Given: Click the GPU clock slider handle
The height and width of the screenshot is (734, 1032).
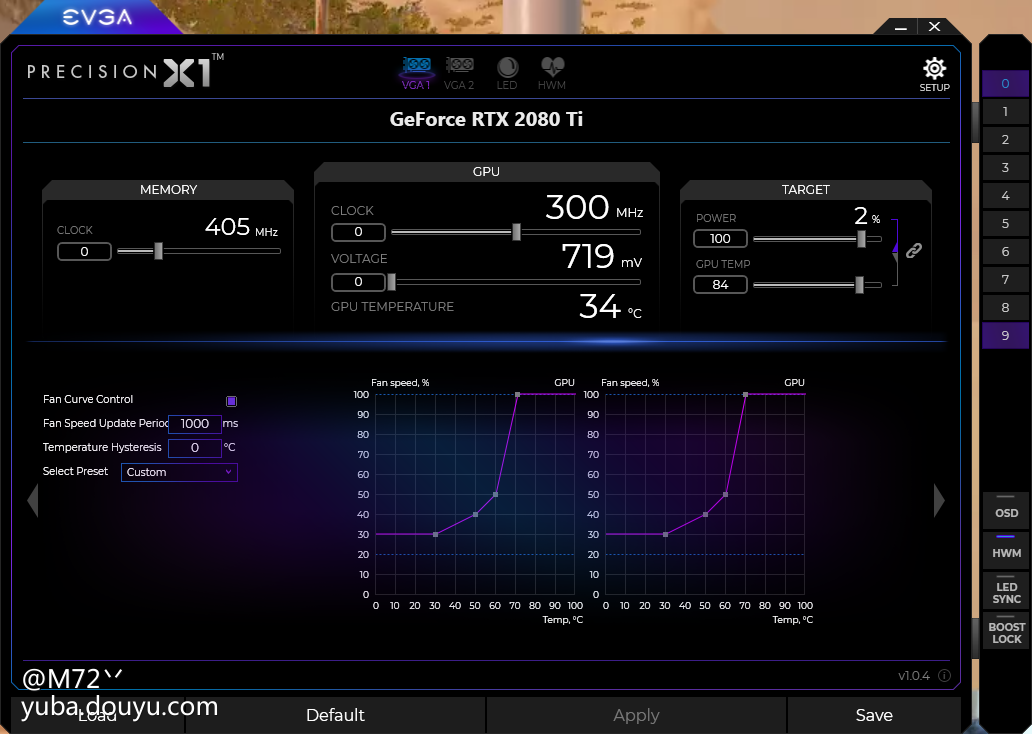Looking at the screenshot, I should click(x=517, y=232).
